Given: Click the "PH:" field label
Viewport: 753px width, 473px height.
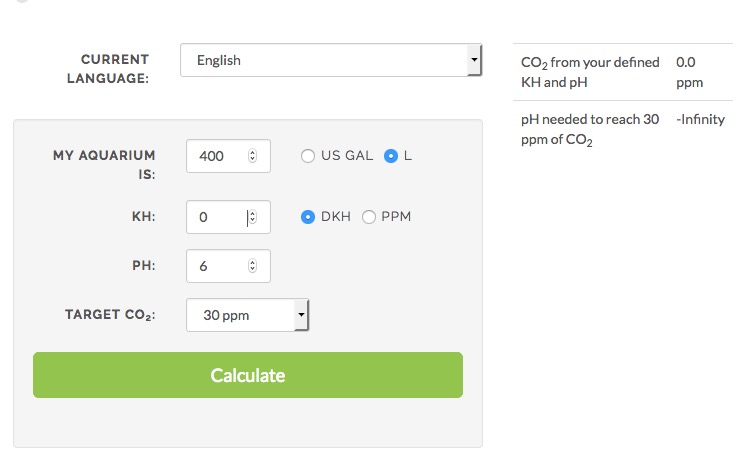Looking at the screenshot, I should (143, 266).
